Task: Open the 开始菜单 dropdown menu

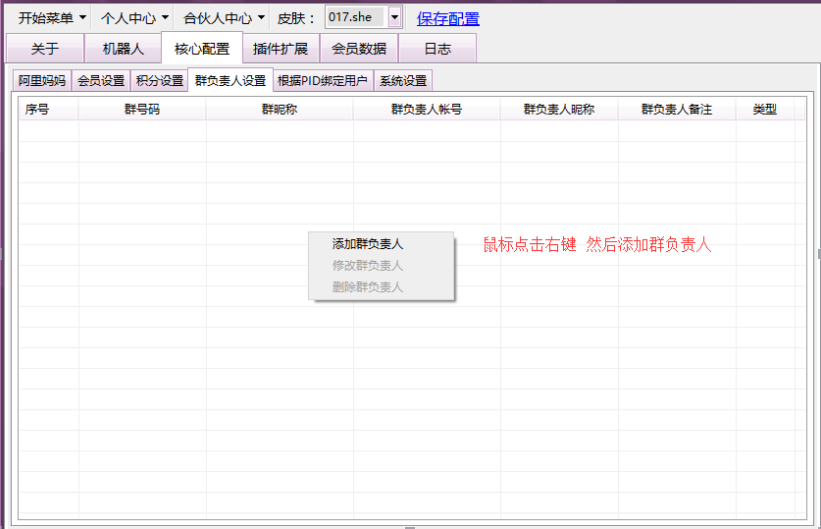Action: click(52, 18)
